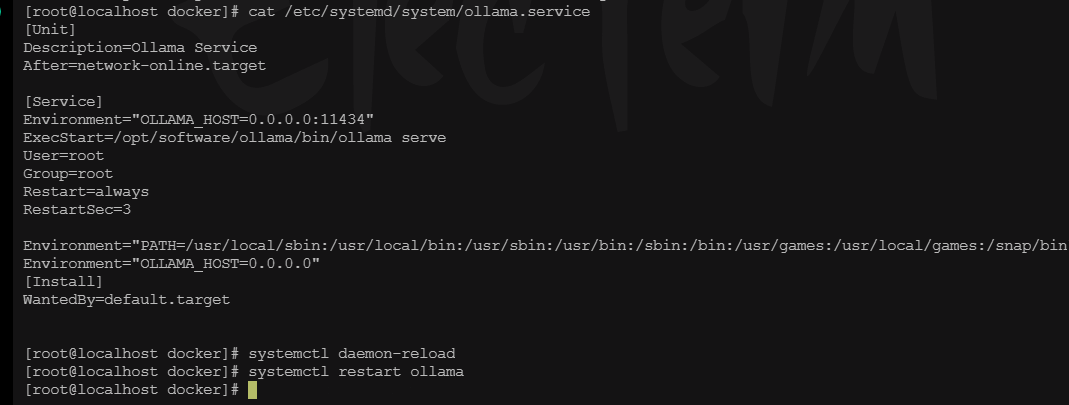Click the OLLAMA_HOST=0.0.0.0:11434 environment line
The width and height of the screenshot is (1069, 405).
(x=198, y=120)
